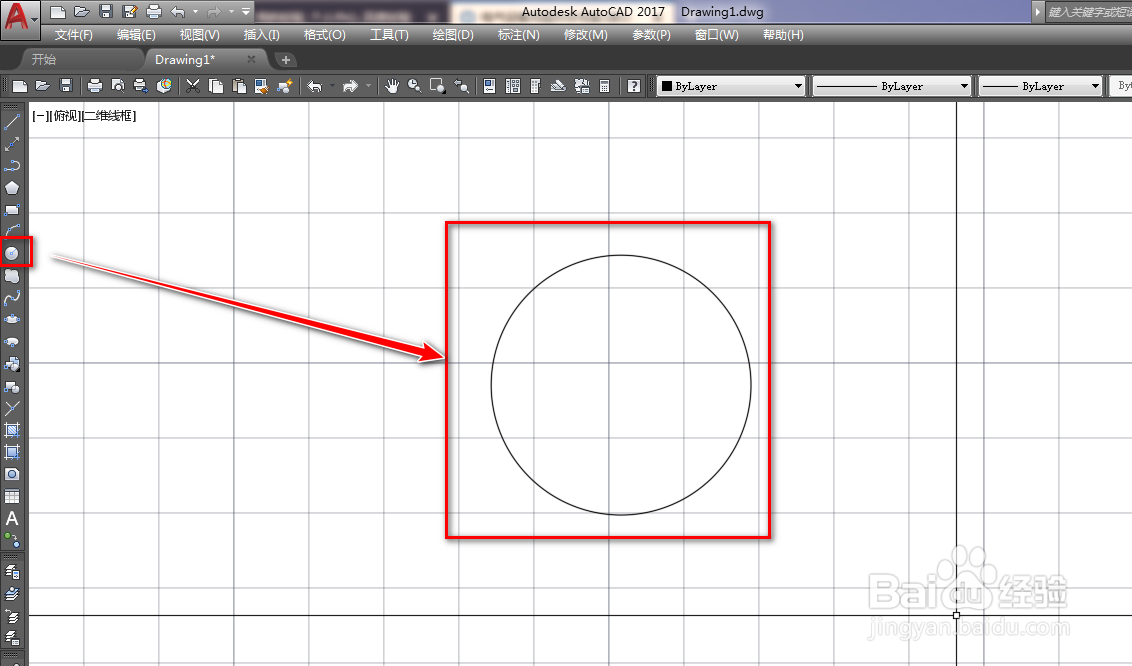Click the search keyword input field
This screenshot has height=666, width=1132.
point(1089,12)
